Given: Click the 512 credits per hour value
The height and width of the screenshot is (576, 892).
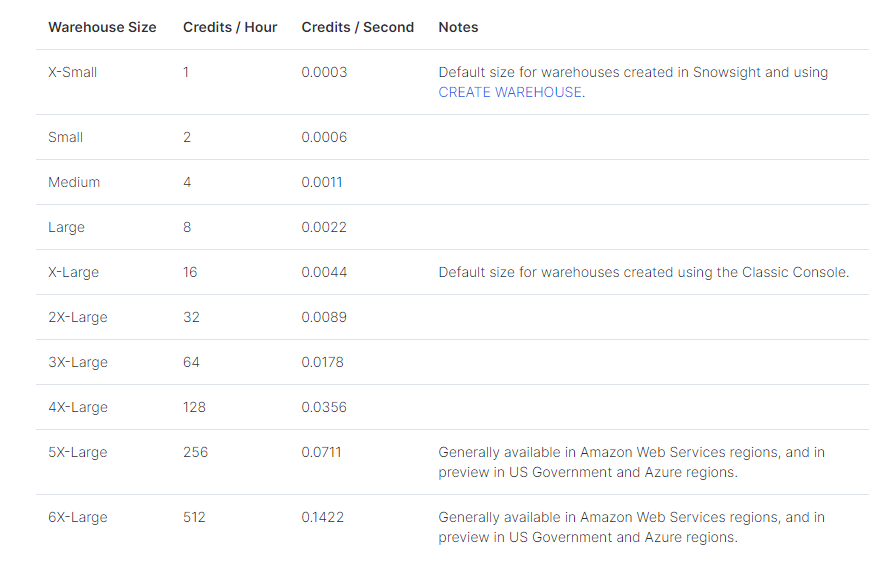Looking at the screenshot, I should click(194, 517).
